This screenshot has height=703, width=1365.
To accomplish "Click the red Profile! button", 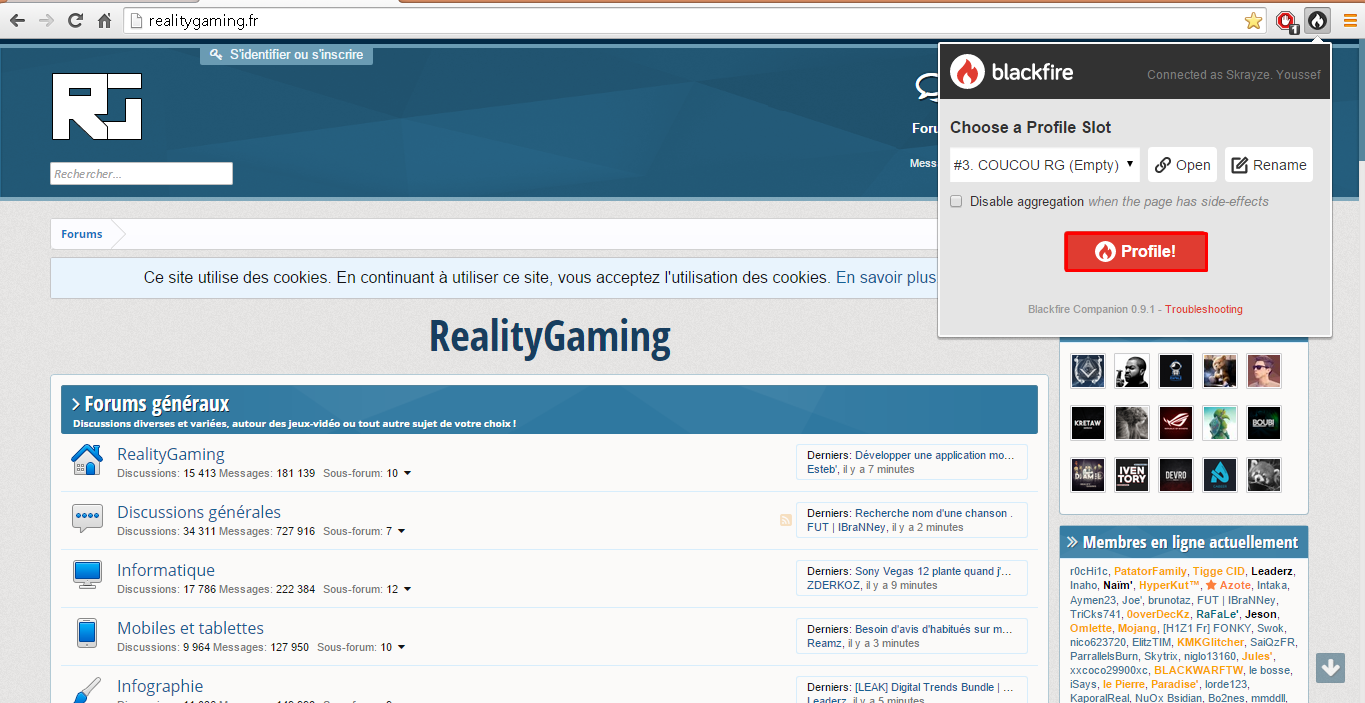I will [x=1136, y=252].
